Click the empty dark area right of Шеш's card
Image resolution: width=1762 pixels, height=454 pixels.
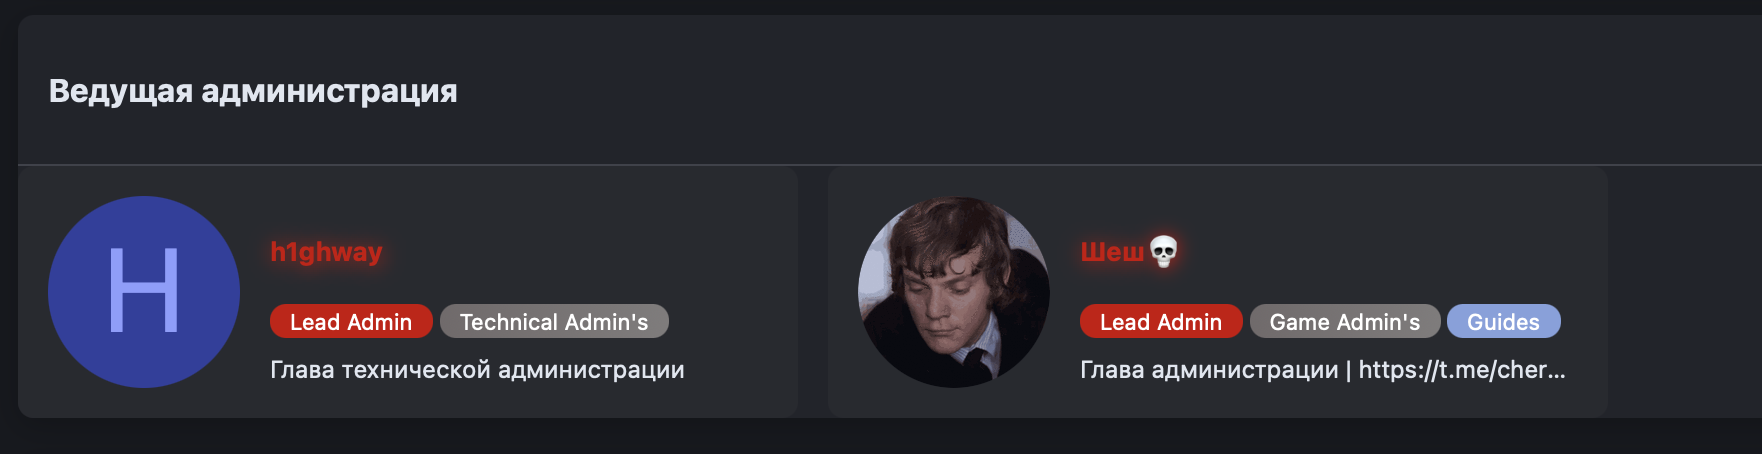[x=1685, y=292]
